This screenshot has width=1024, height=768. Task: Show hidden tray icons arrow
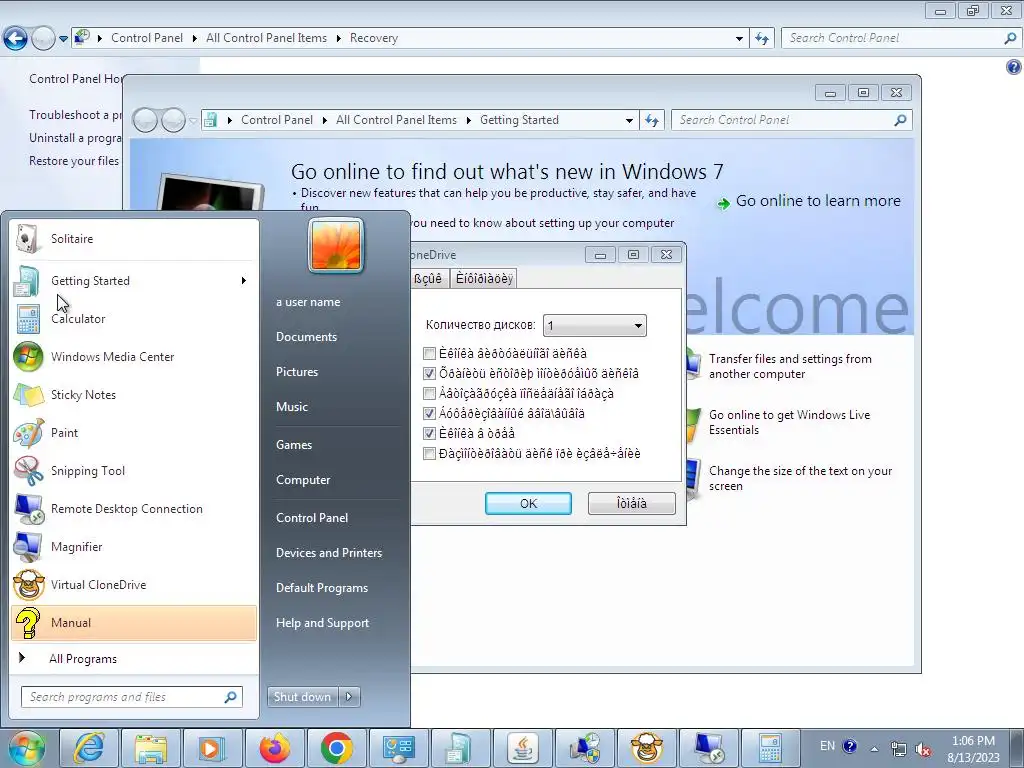pos(874,749)
